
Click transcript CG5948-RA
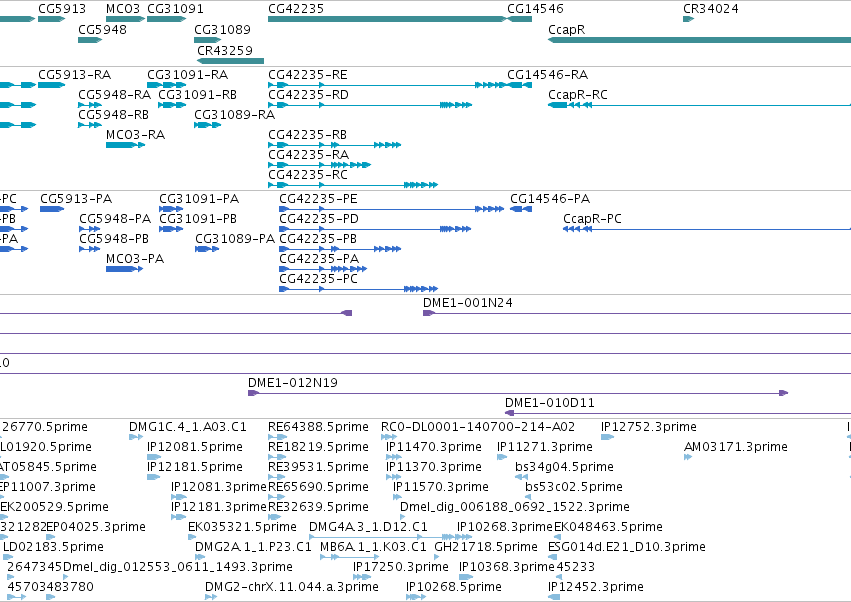(90, 105)
